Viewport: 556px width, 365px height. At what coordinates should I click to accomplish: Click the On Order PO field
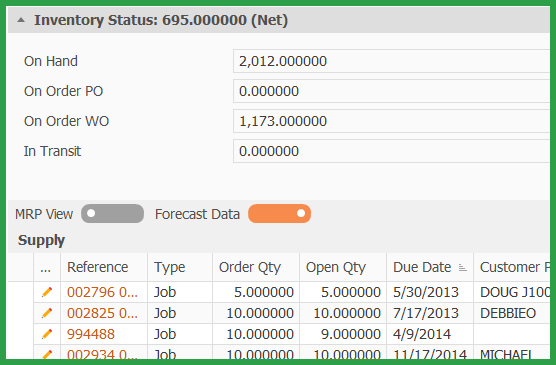coord(391,91)
